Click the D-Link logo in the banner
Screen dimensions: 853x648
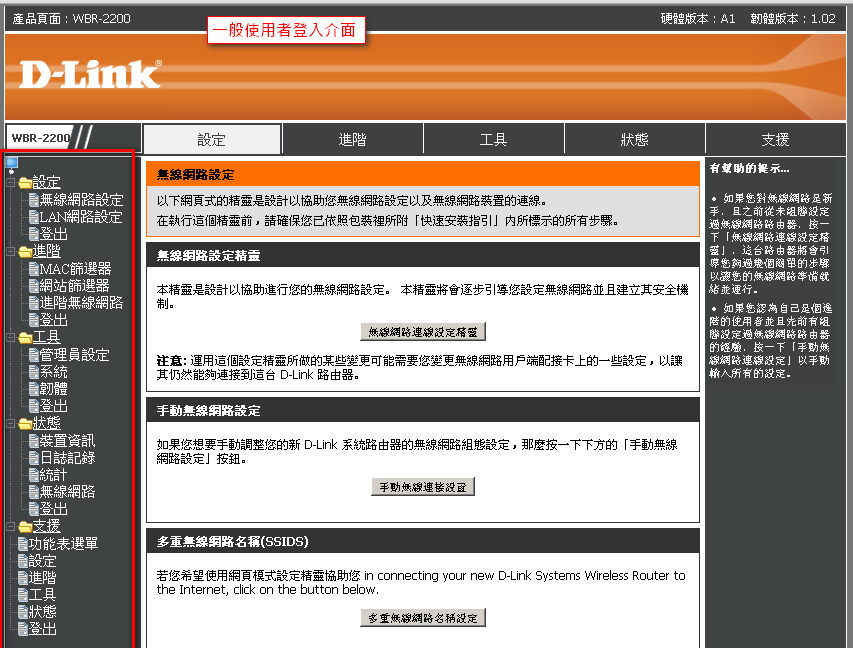pyautogui.click(x=90, y=74)
